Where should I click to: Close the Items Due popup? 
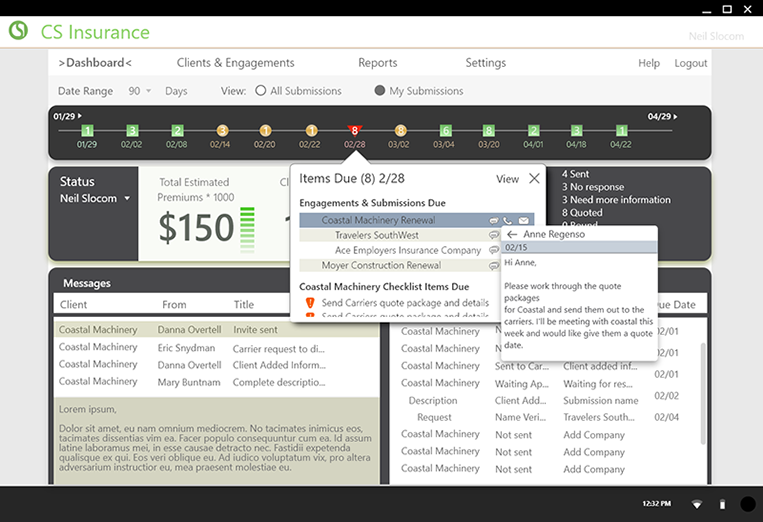click(x=534, y=179)
